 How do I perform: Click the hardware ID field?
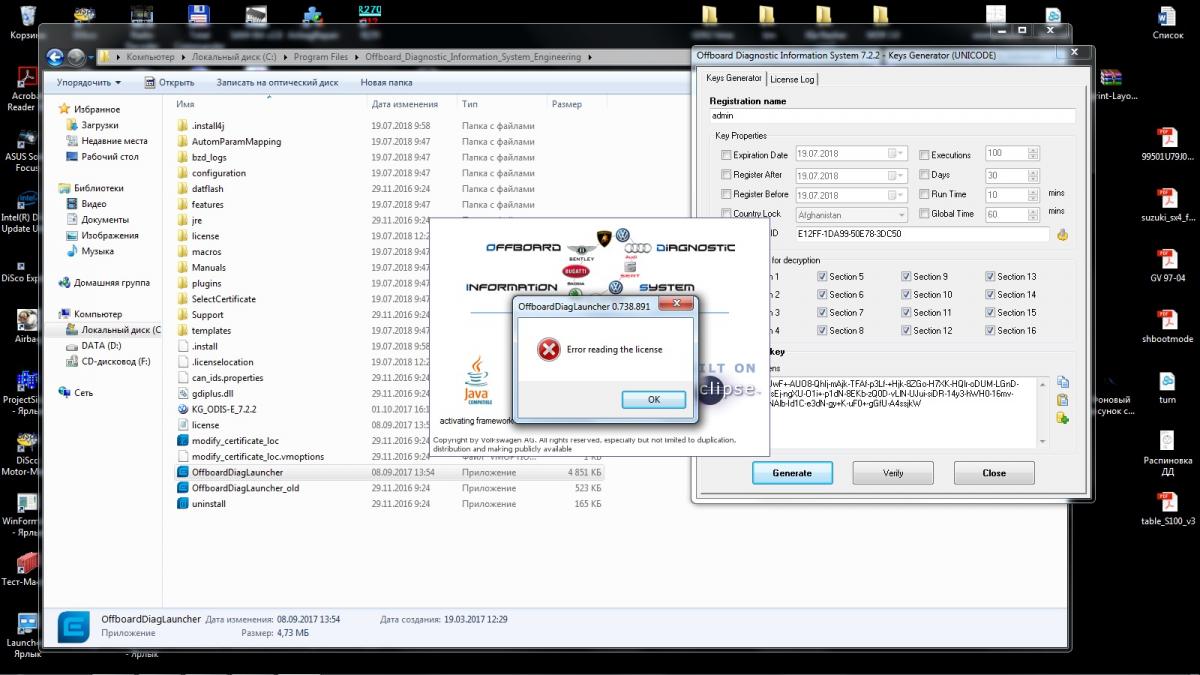(922, 234)
